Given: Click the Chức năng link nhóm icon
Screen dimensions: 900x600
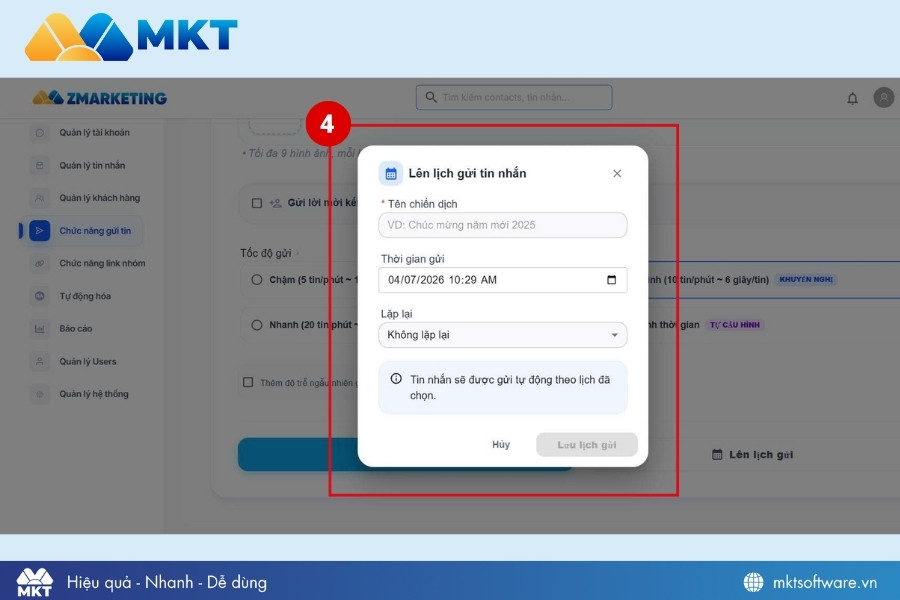Looking at the screenshot, I should click(x=40, y=263).
